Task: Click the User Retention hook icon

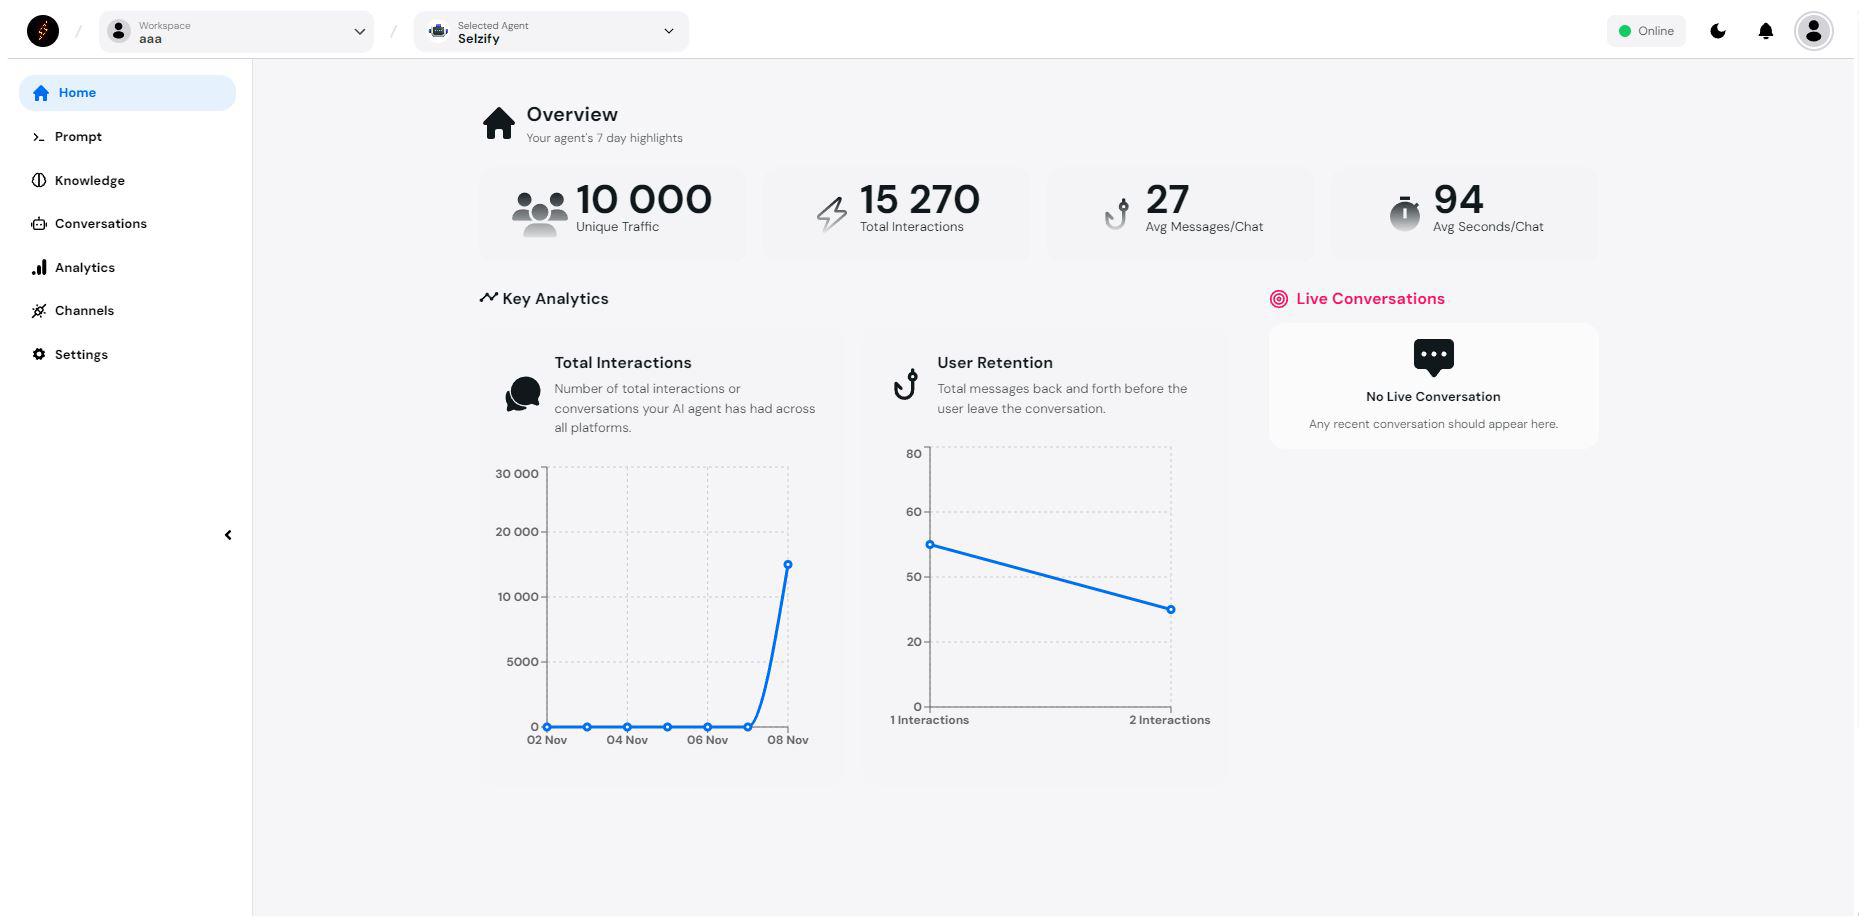Action: 906,384
